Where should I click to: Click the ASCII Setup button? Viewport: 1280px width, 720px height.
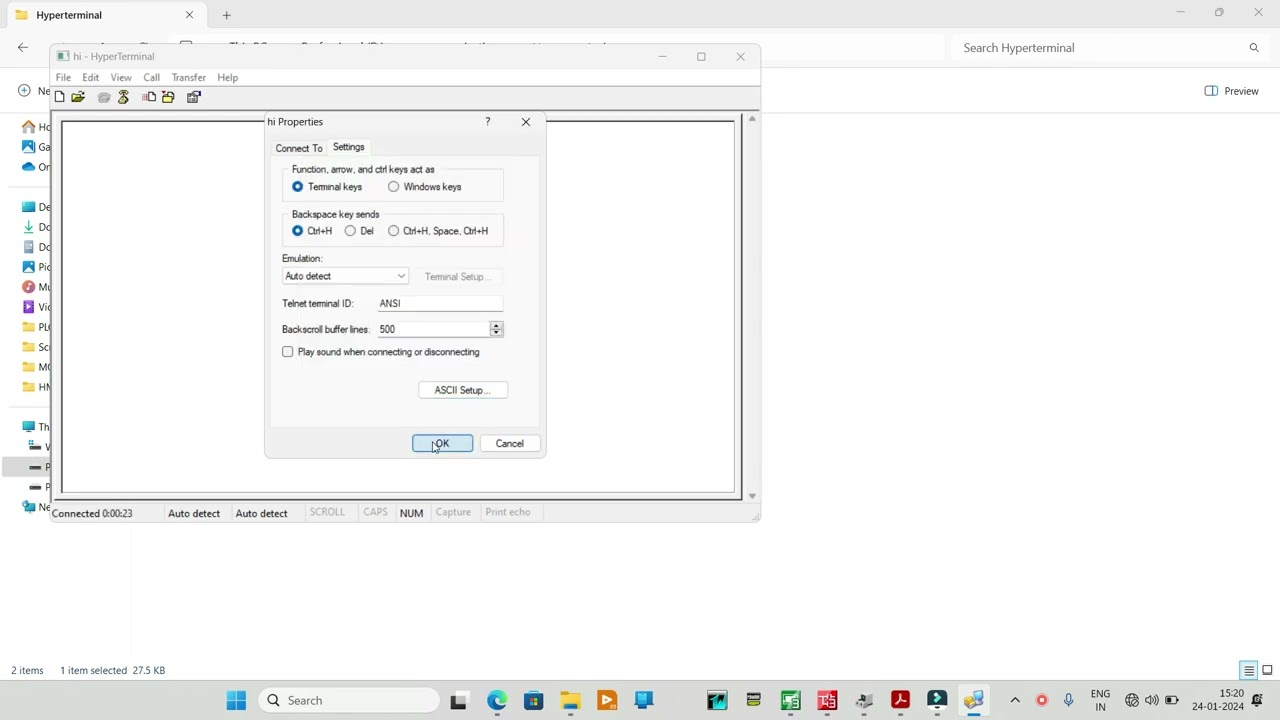click(463, 390)
